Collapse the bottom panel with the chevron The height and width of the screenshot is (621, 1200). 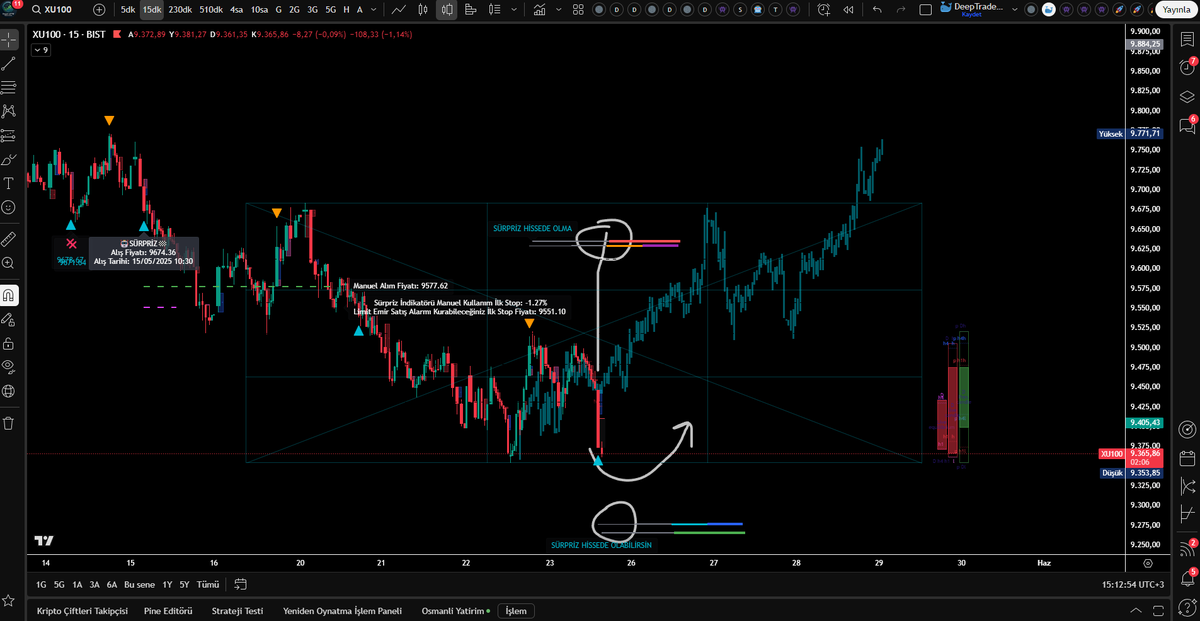1135,610
